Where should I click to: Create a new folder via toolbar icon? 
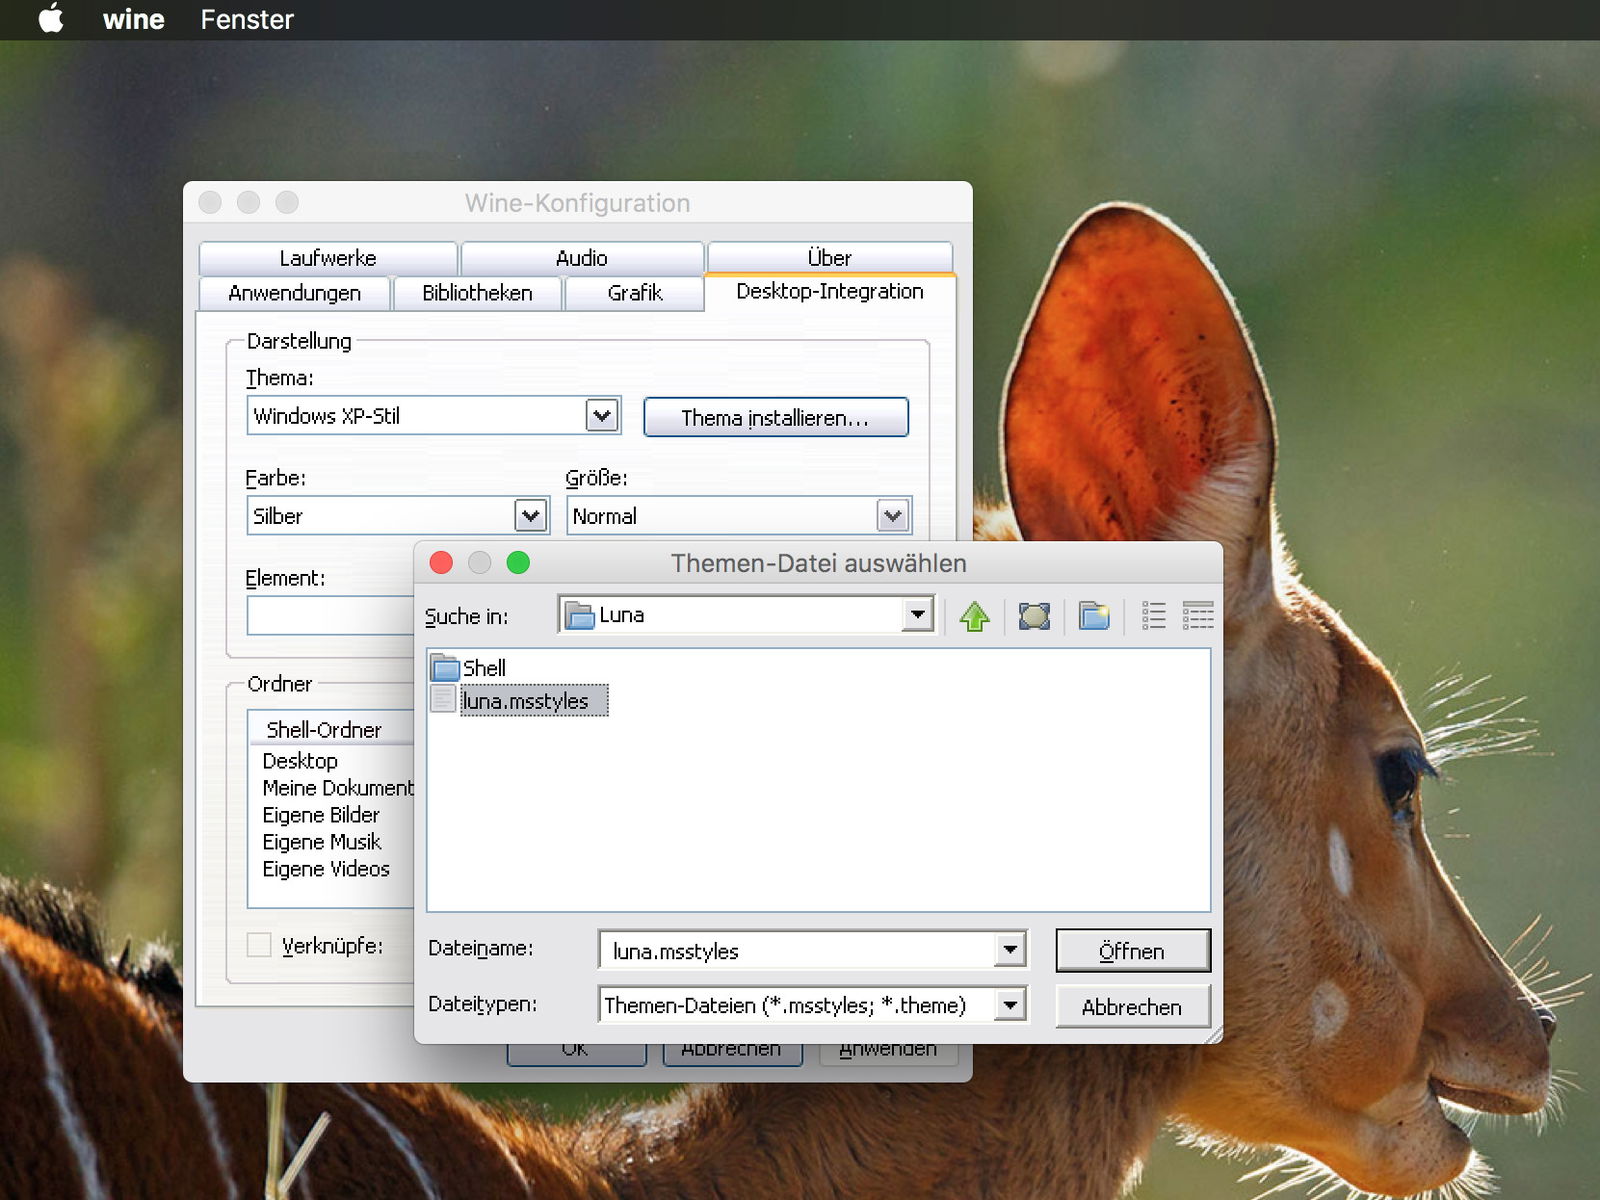[1094, 616]
